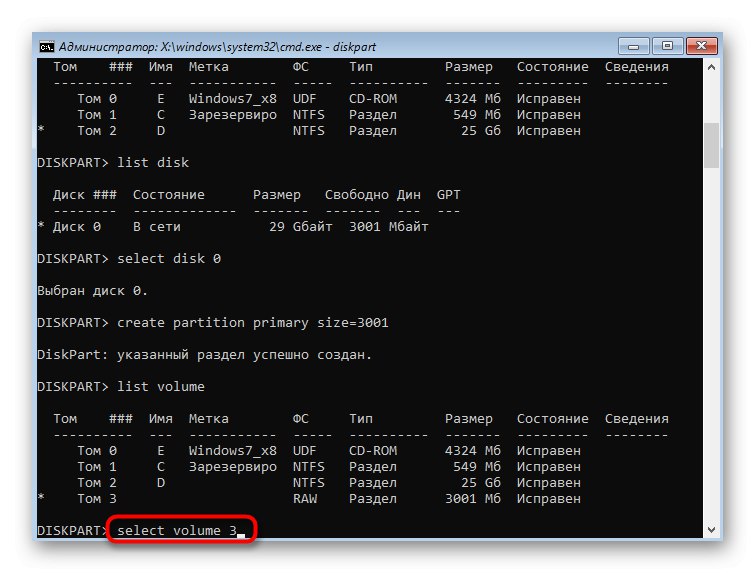Click the cmd.exe icon in title bar

[47, 47]
